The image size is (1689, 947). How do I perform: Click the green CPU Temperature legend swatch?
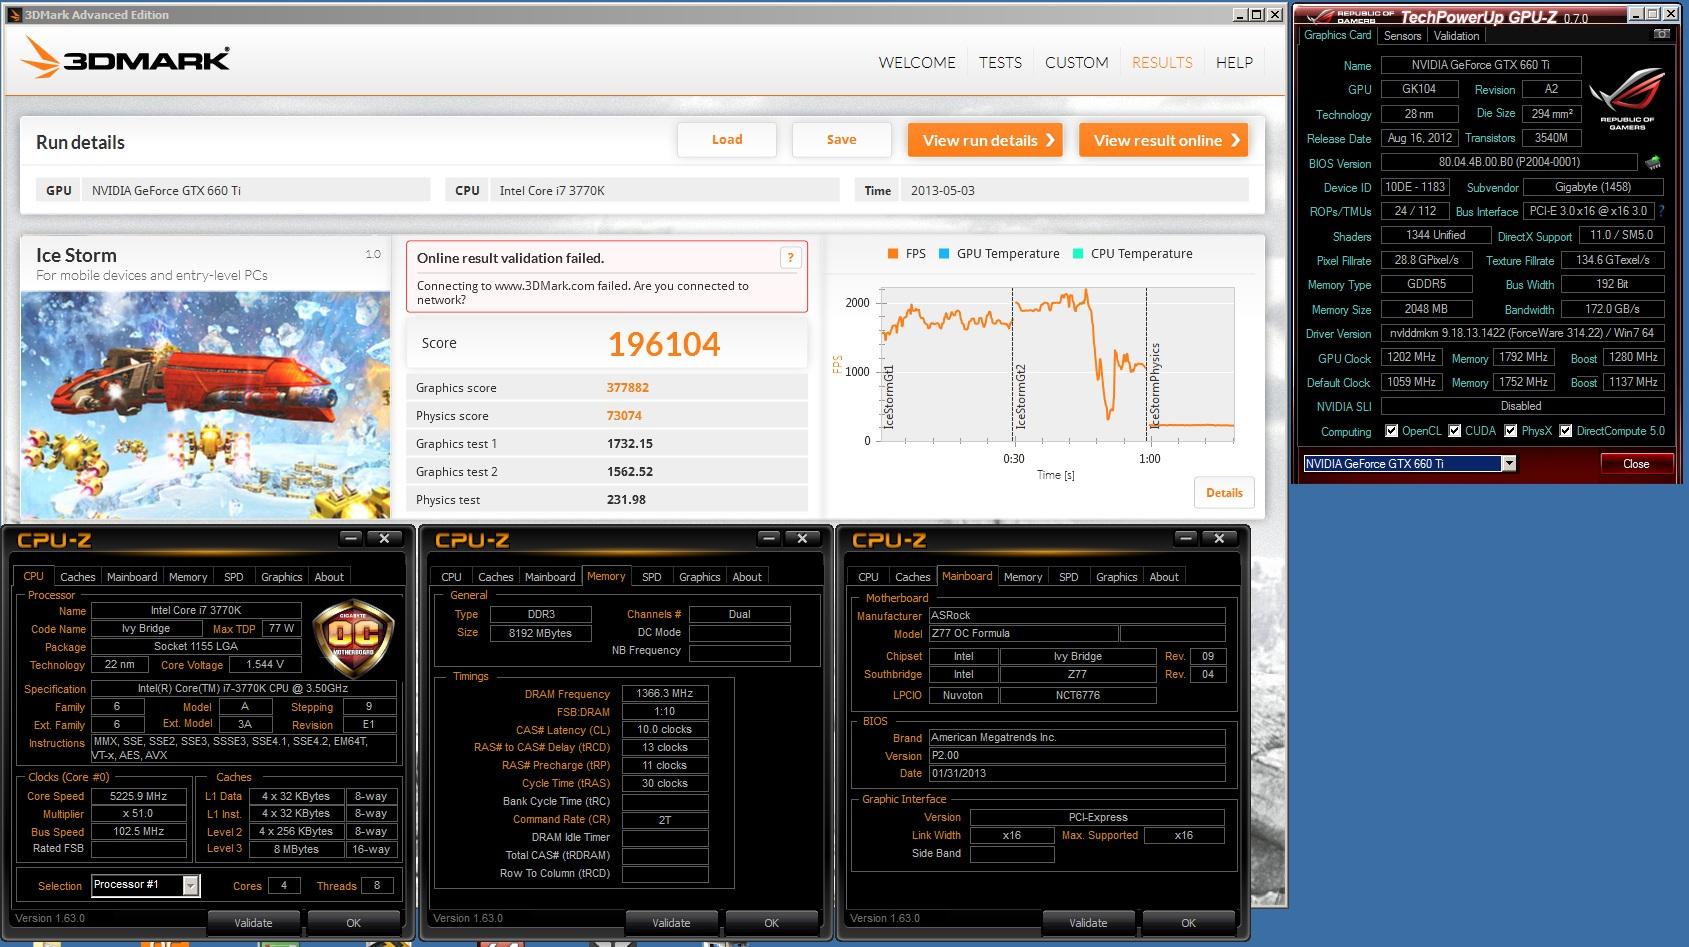(1078, 254)
